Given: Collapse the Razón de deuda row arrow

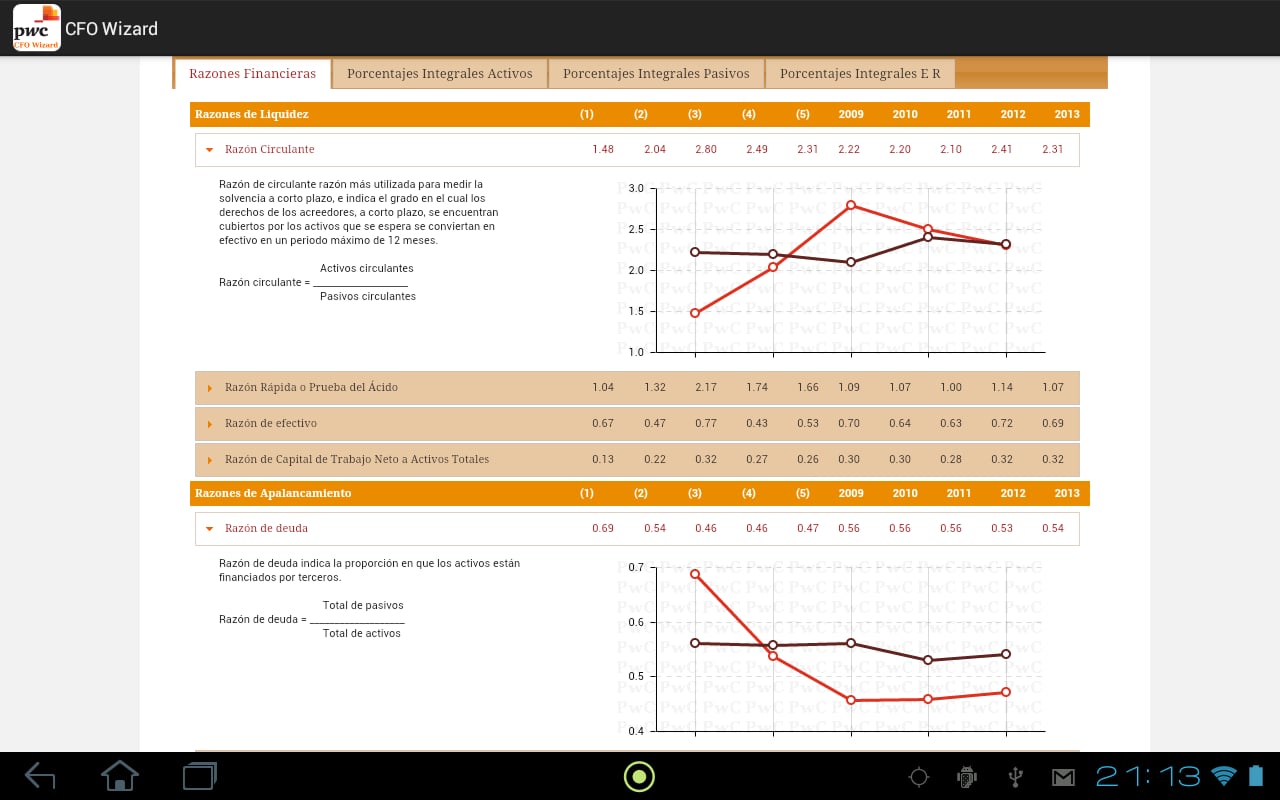Looking at the screenshot, I should 209,529.
